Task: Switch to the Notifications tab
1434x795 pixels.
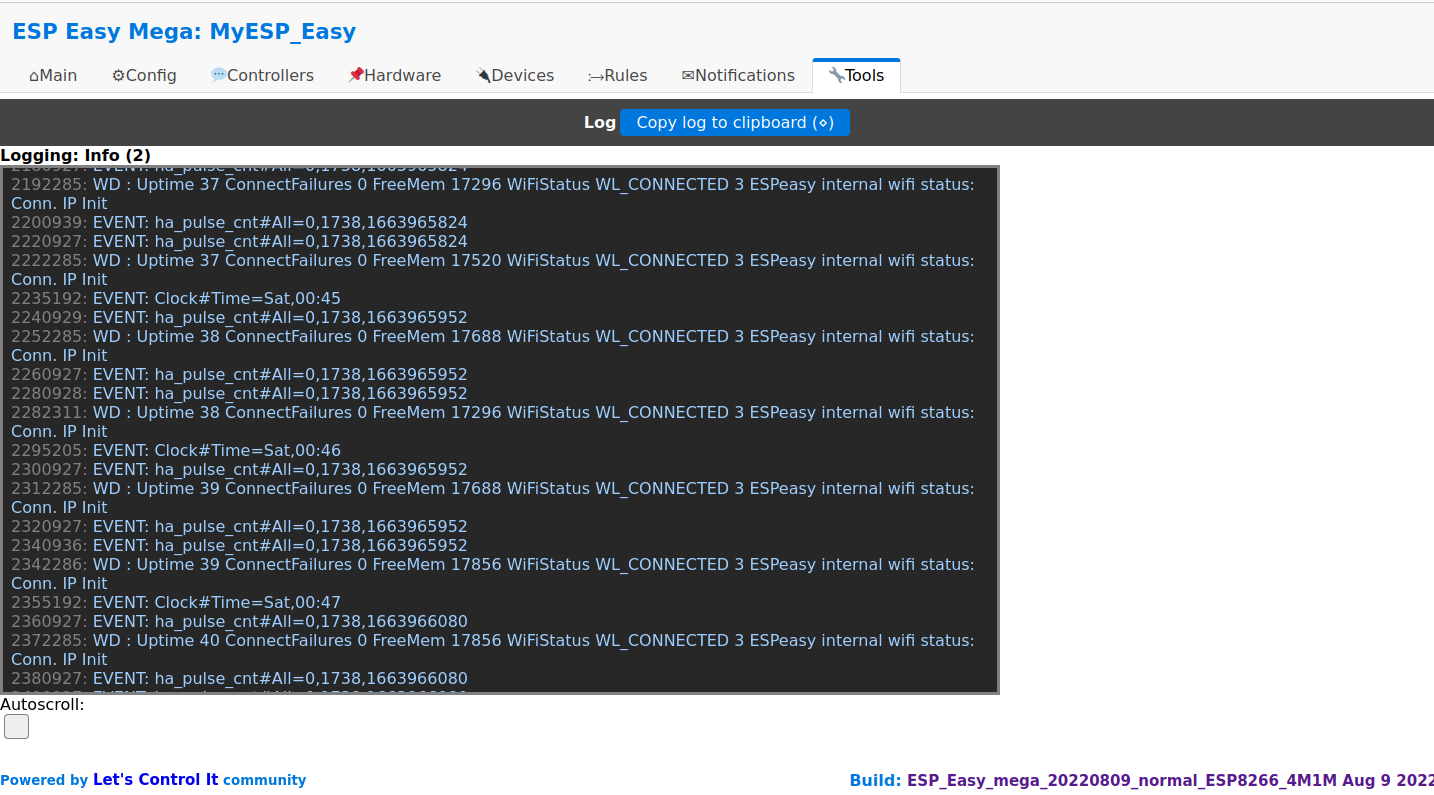Action: click(738, 76)
